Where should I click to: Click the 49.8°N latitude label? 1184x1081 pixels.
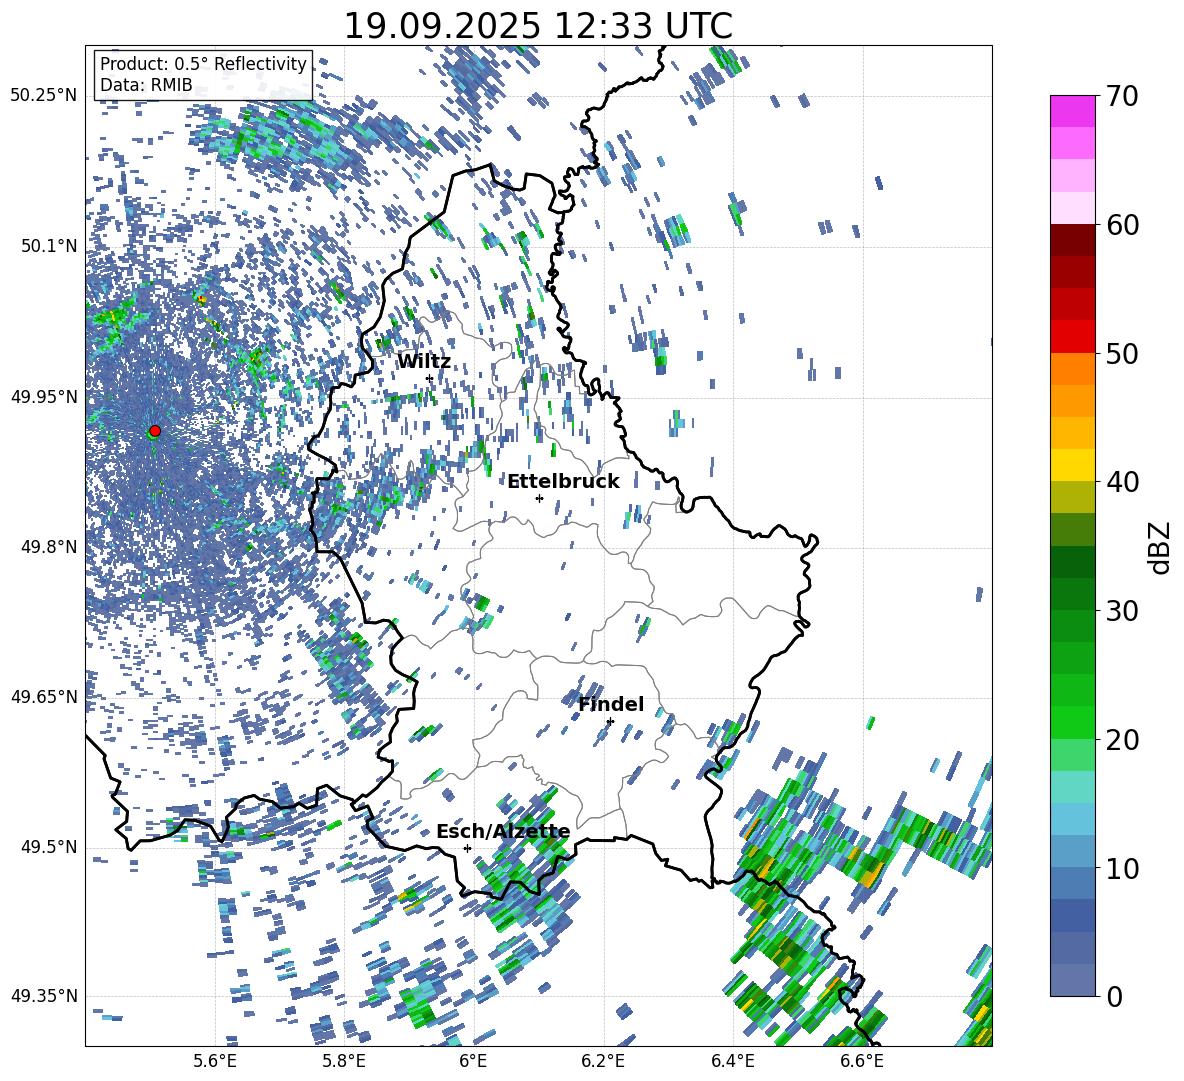click(48, 547)
